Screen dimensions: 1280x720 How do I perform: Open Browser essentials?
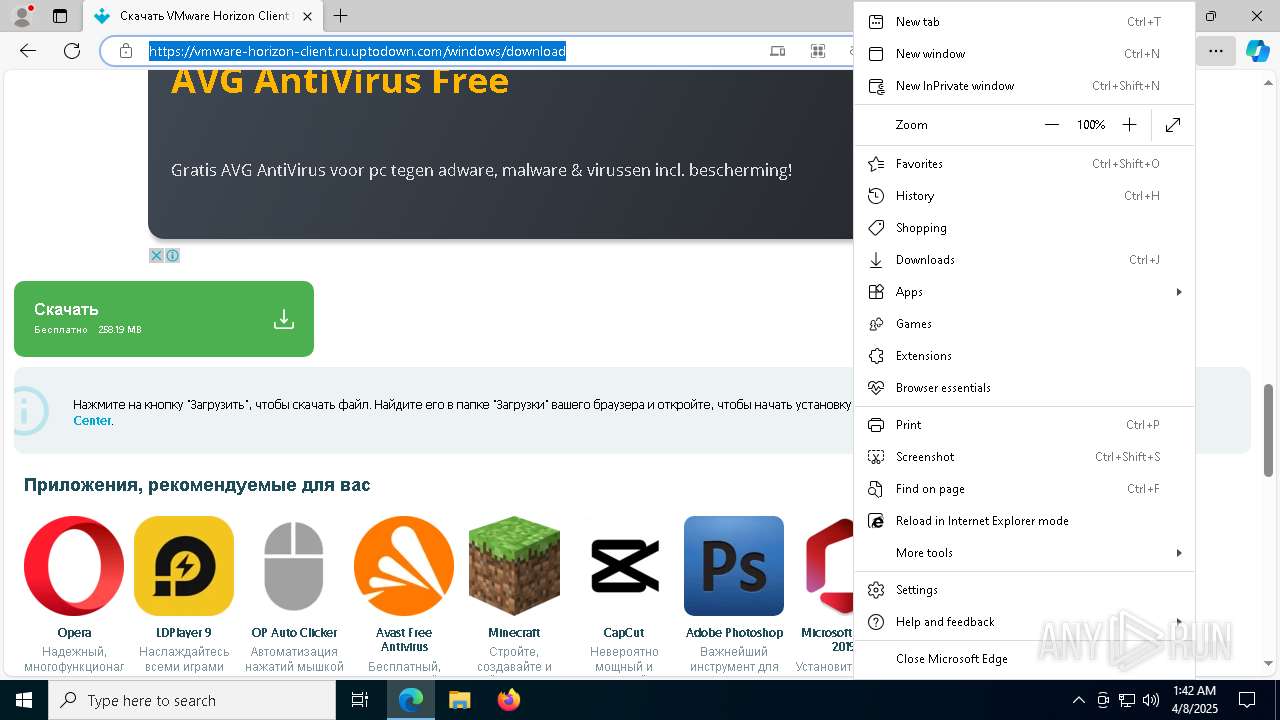point(1024,388)
